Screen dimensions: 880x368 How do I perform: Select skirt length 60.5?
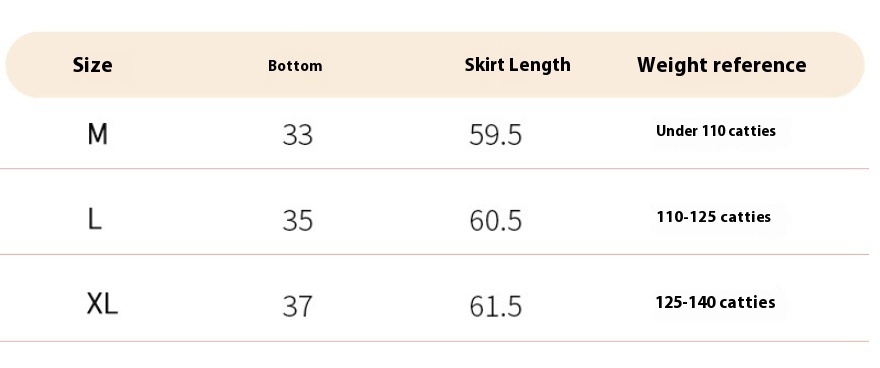coord(496,220)
